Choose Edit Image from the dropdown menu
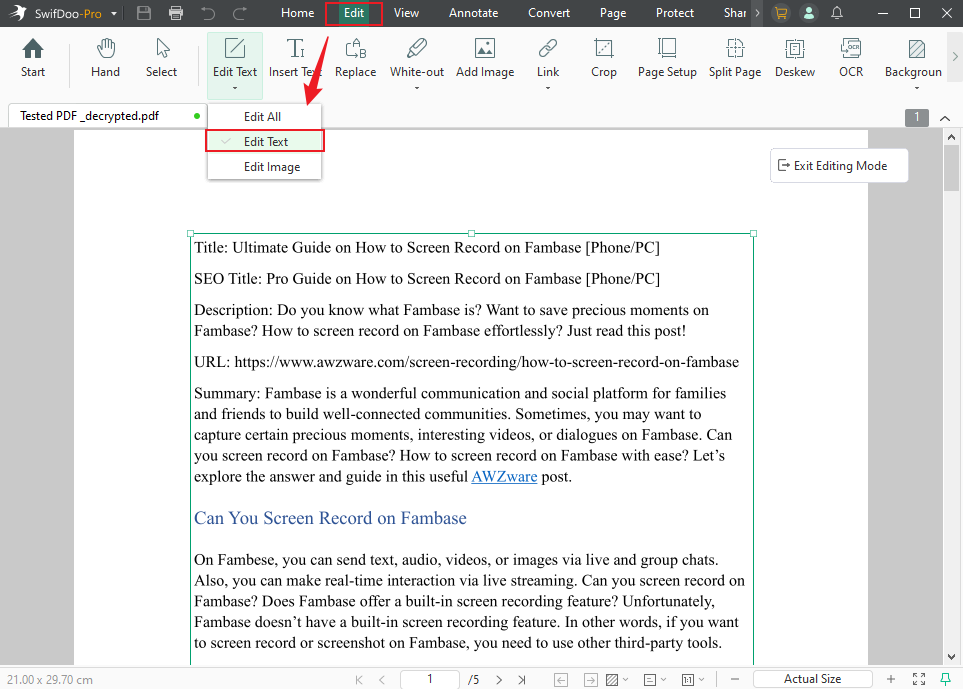The height and width of the screenshot is (689, 963). pyautogui.click(x=271, y=167)
